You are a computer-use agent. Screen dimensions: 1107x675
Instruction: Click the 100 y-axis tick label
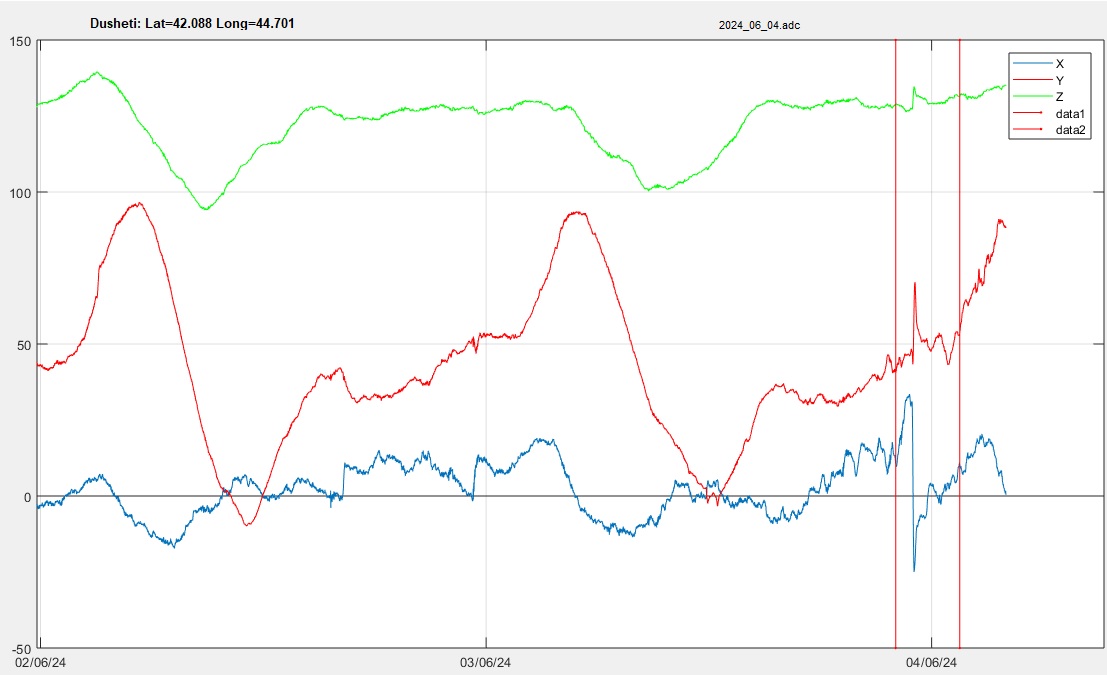point(20,193)
